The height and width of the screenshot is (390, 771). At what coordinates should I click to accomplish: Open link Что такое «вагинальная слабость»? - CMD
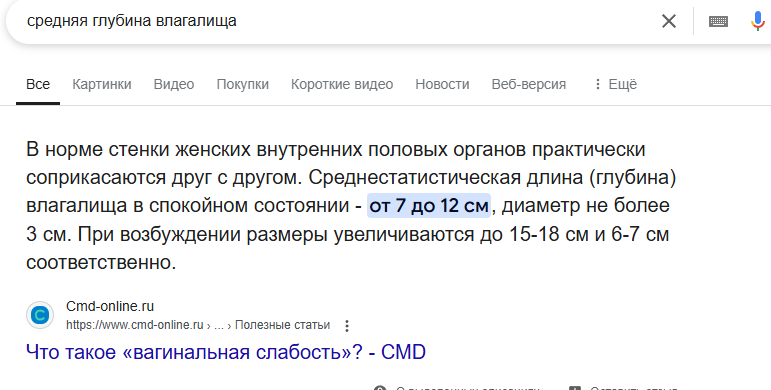coord(226,352)
